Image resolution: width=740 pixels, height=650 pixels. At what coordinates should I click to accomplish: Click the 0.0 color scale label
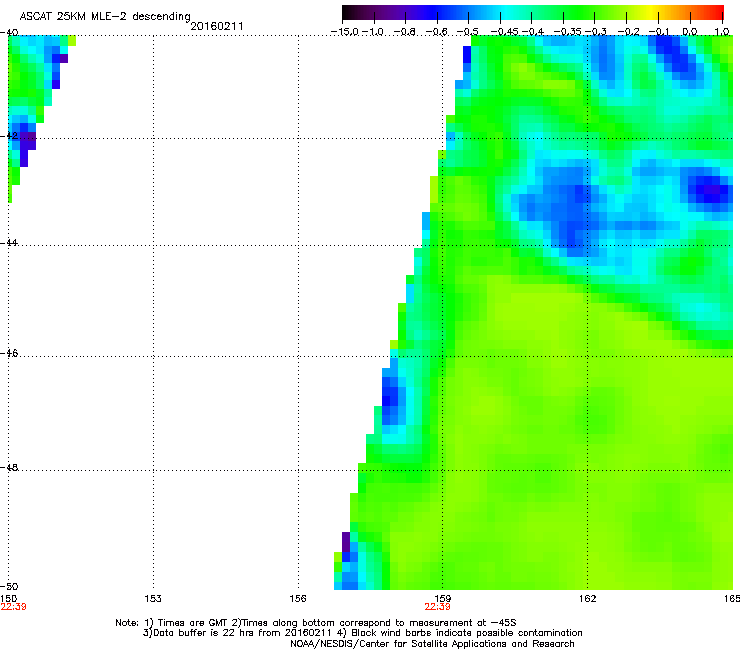[x=690, y=32]
